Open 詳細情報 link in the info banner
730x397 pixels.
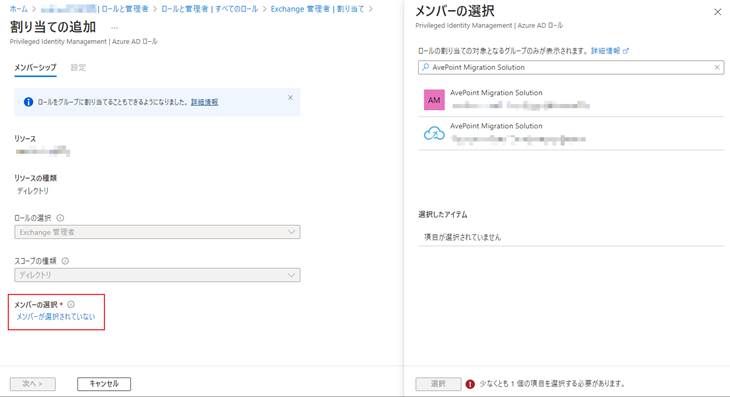(204, 102)
